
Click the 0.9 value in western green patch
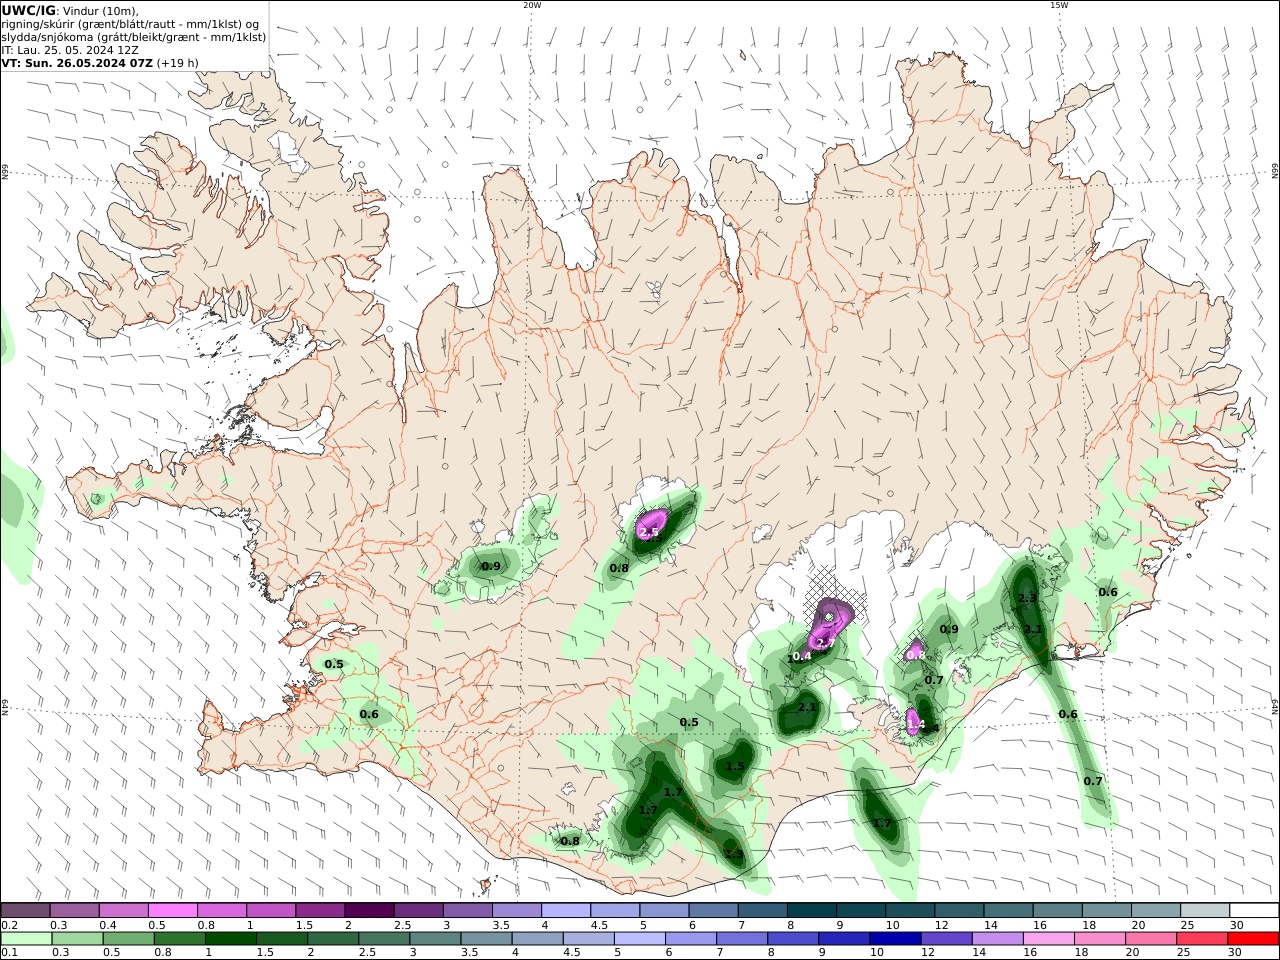point(491,566)
